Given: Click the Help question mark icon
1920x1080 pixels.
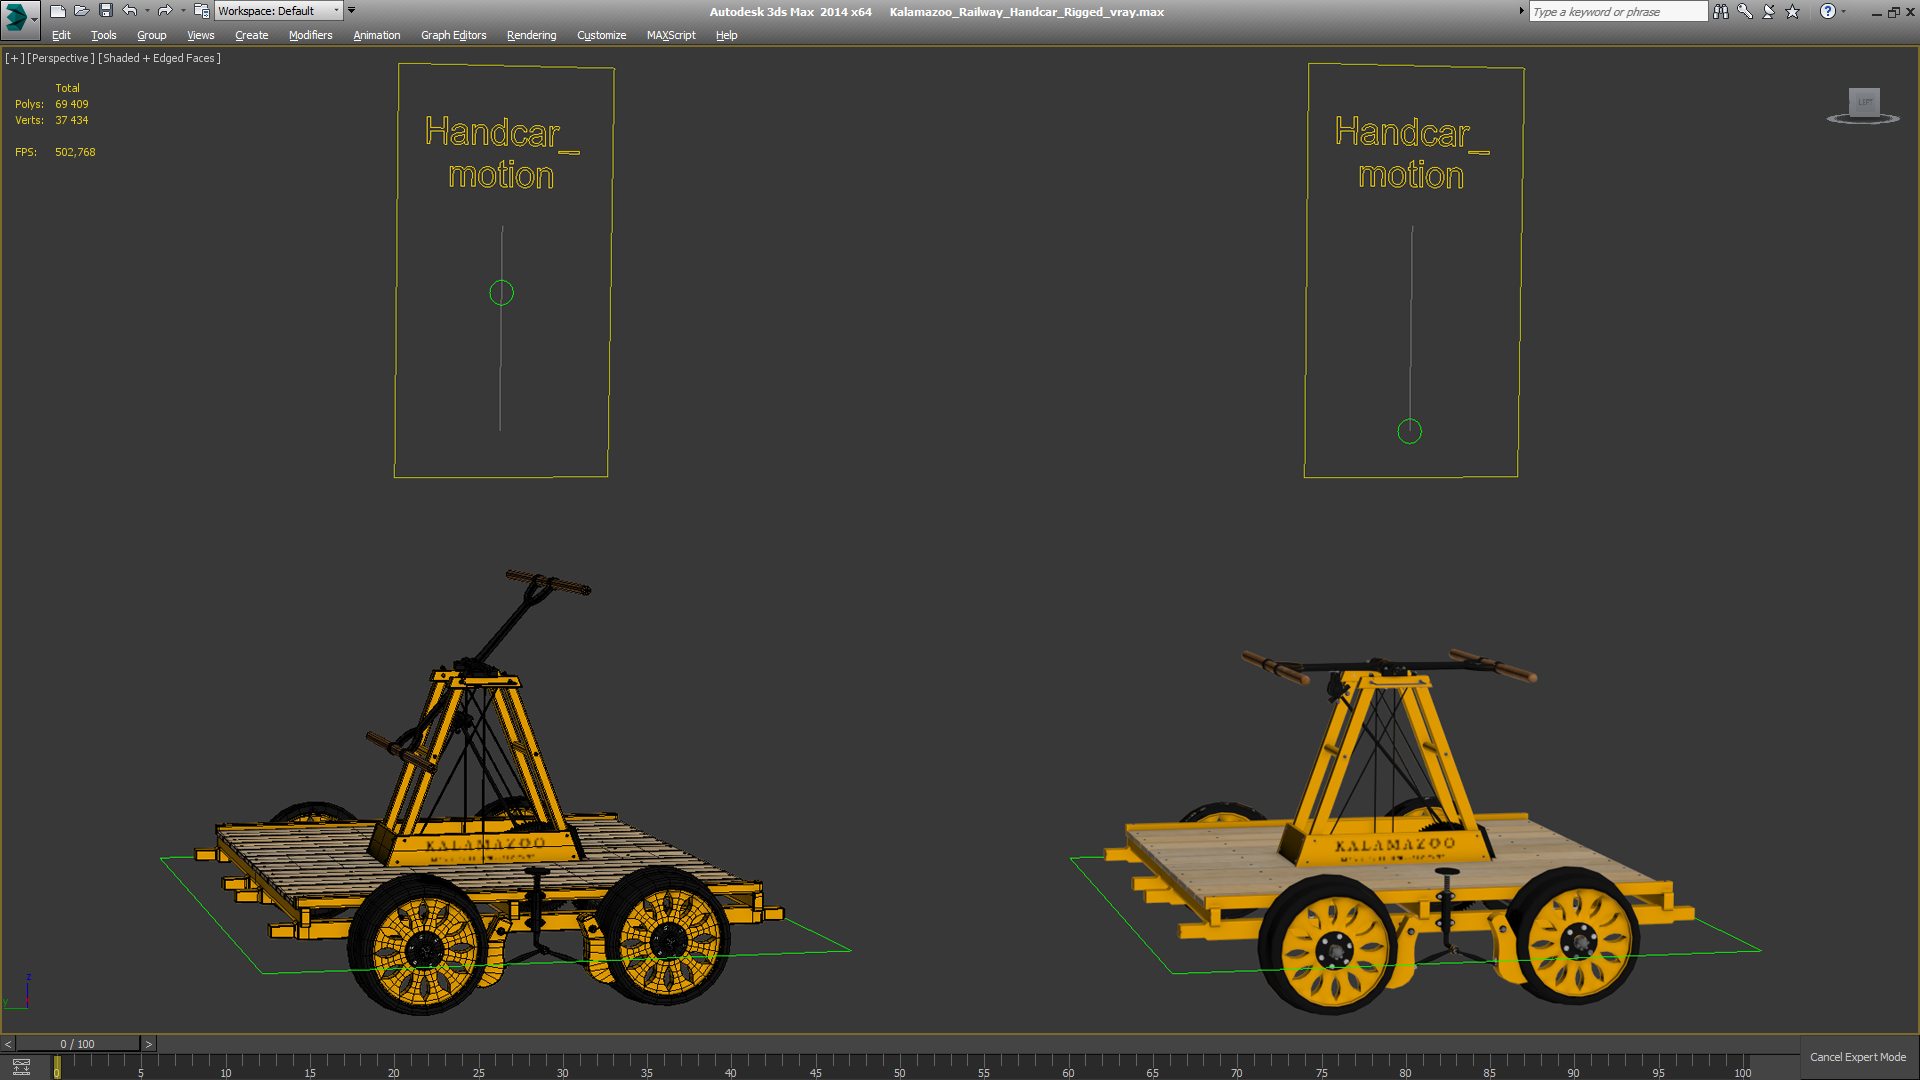Looking at the screenshot, I should coord(1828,11).
